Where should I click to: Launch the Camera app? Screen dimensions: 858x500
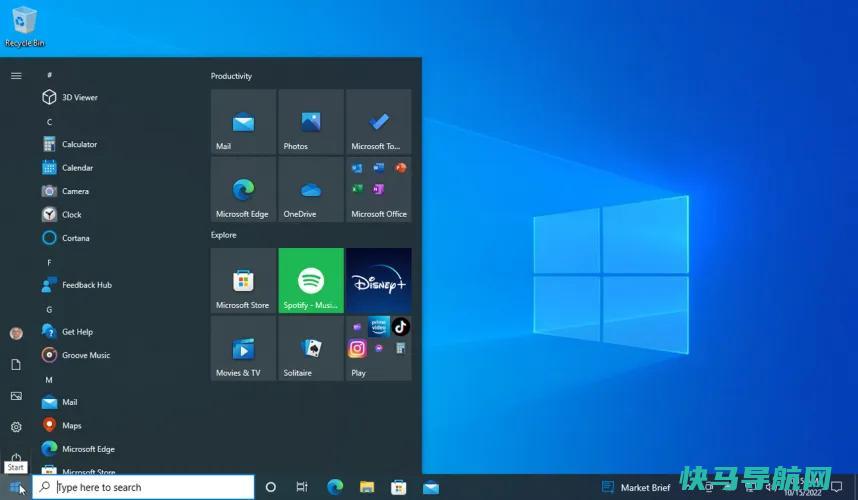click(x=65, y=191)
